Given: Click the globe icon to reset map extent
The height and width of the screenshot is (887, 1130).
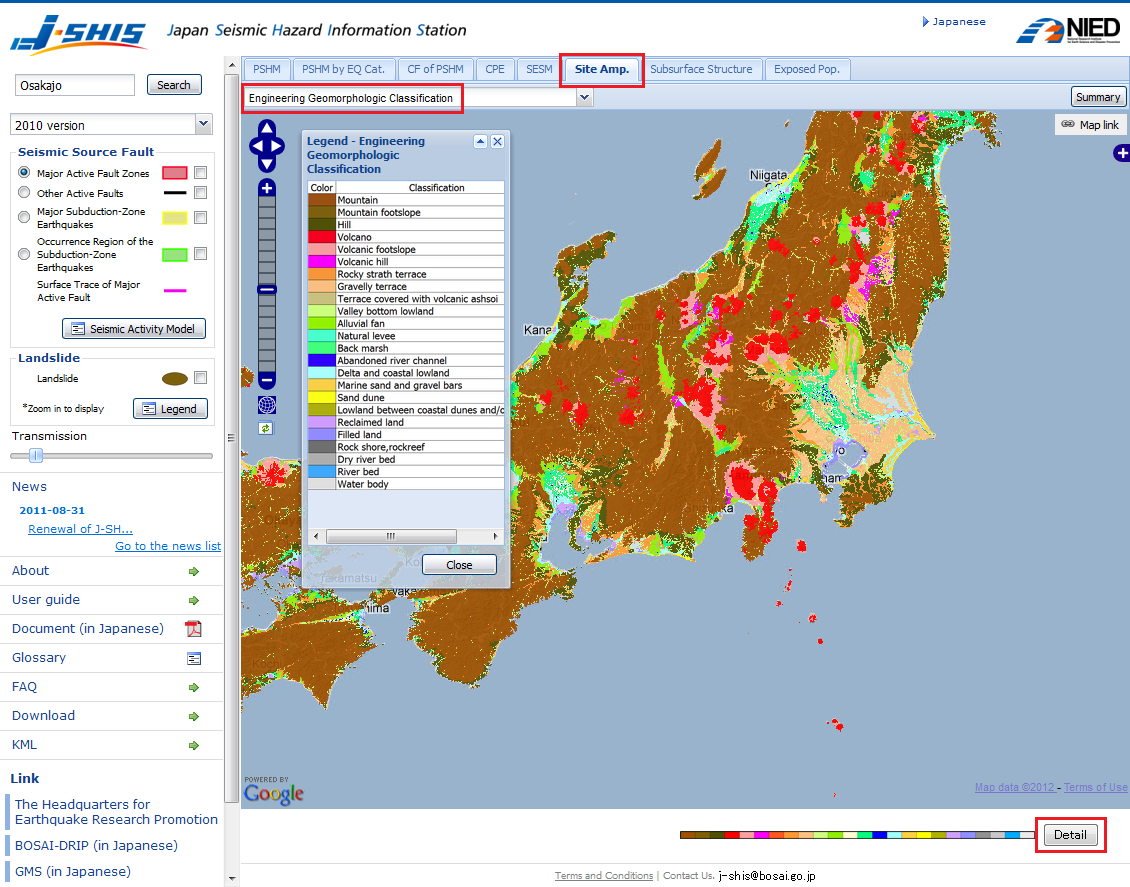Looking at the screenshot, I should 265,406.
